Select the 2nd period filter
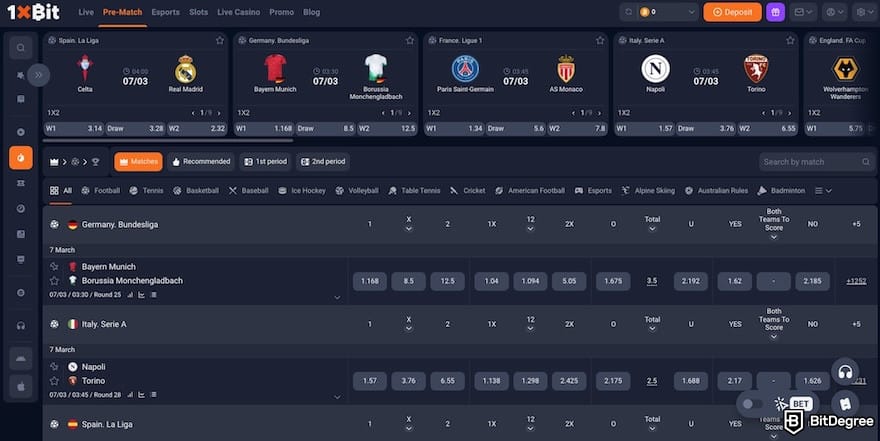Image resolution: width=880 pixels, height=441 pixels. [323, 162]
